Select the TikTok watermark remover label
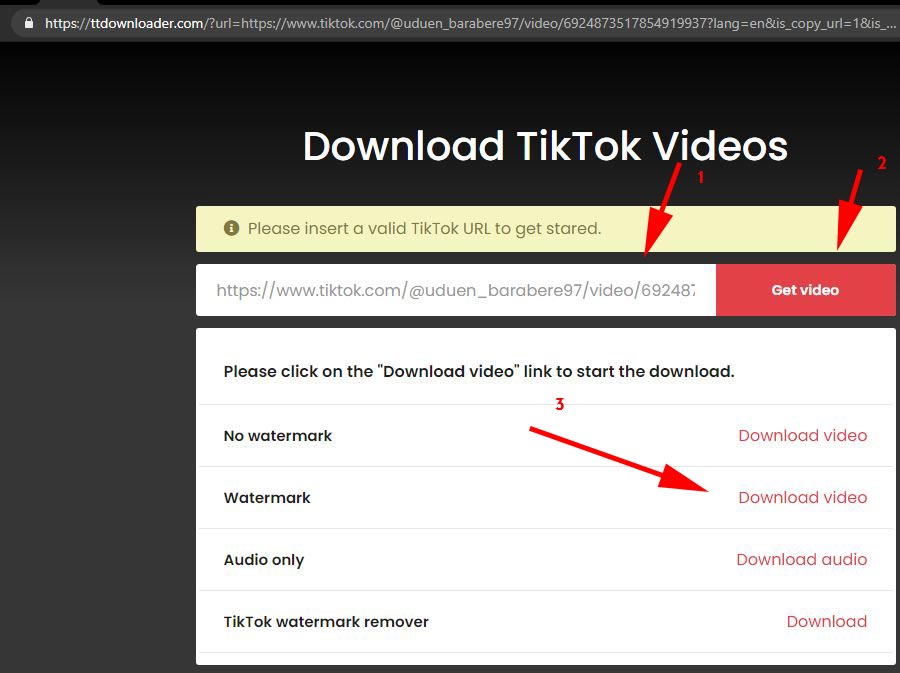Image resolution: width=900 pixels, height=673 pixels. pos(326,622)
